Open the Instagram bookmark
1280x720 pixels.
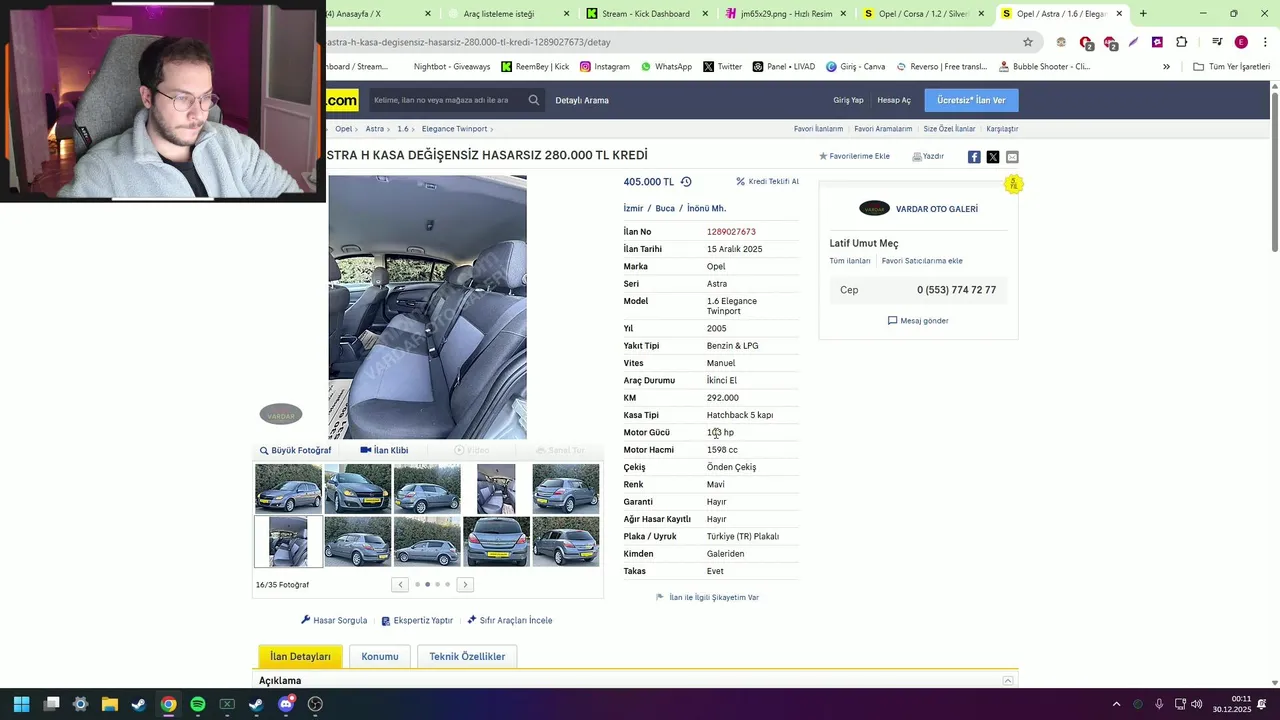[605, 67]
